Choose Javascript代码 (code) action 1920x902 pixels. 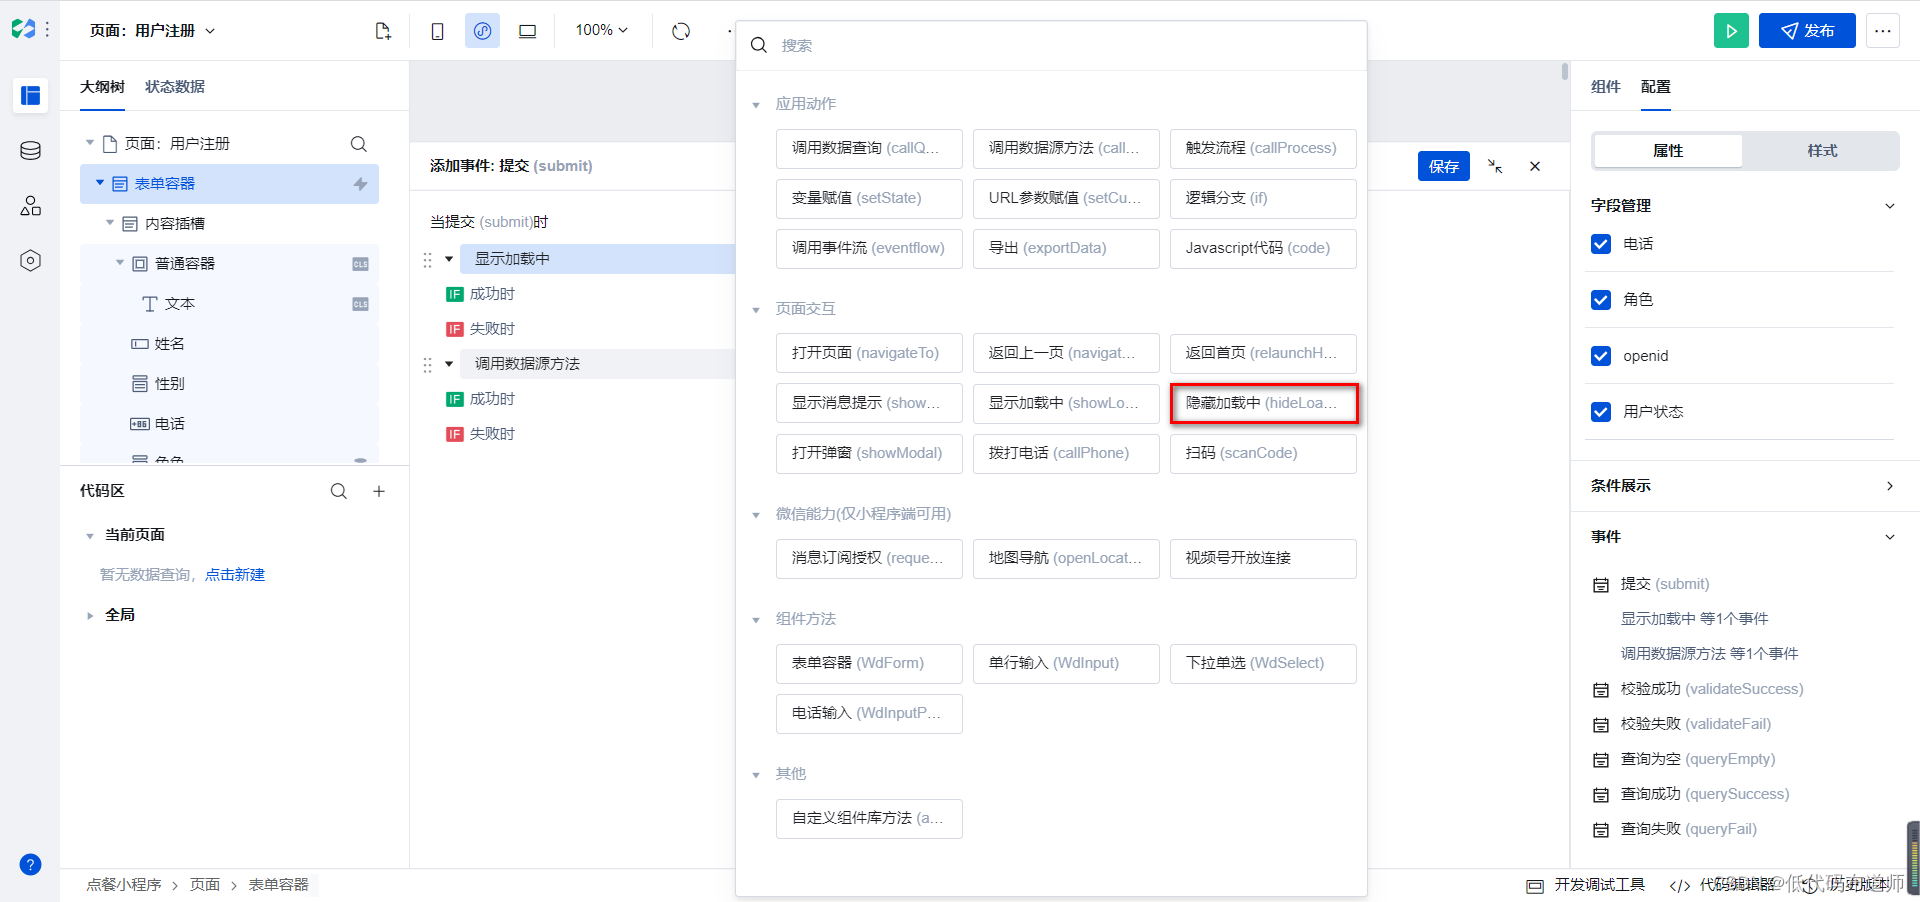(1263, 248)
